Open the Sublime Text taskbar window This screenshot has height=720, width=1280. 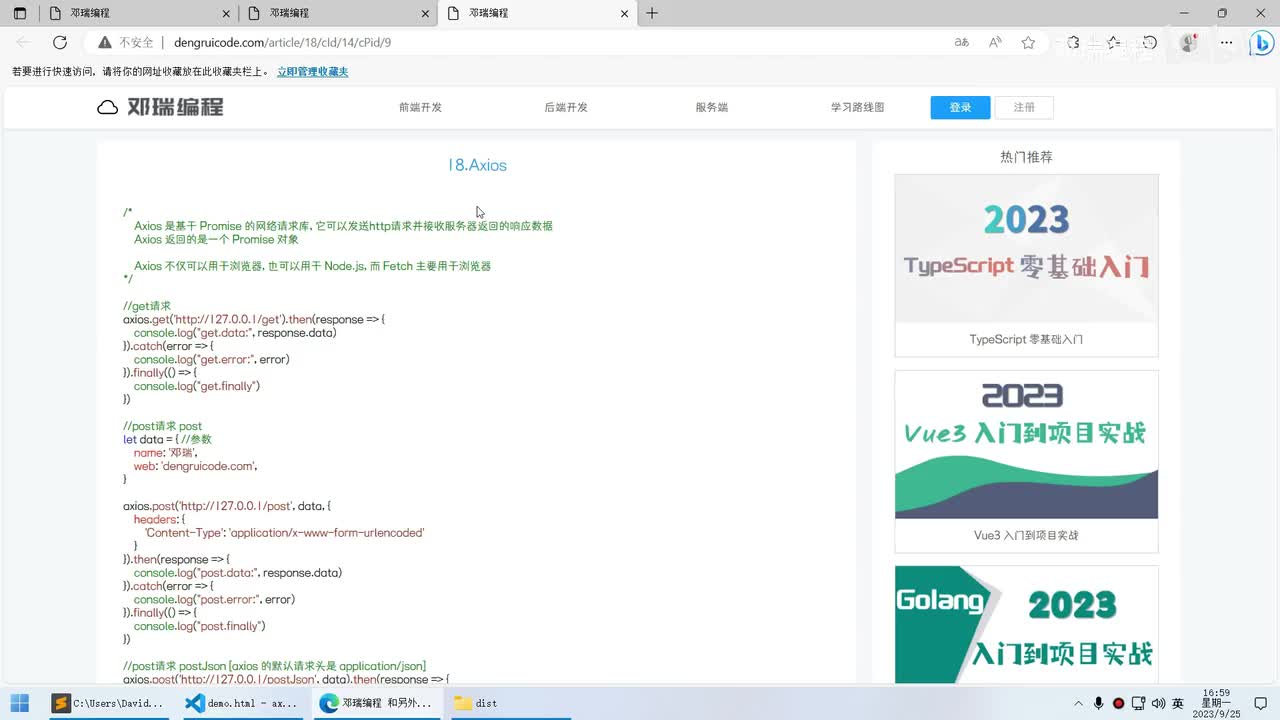(x=108, y=703)
